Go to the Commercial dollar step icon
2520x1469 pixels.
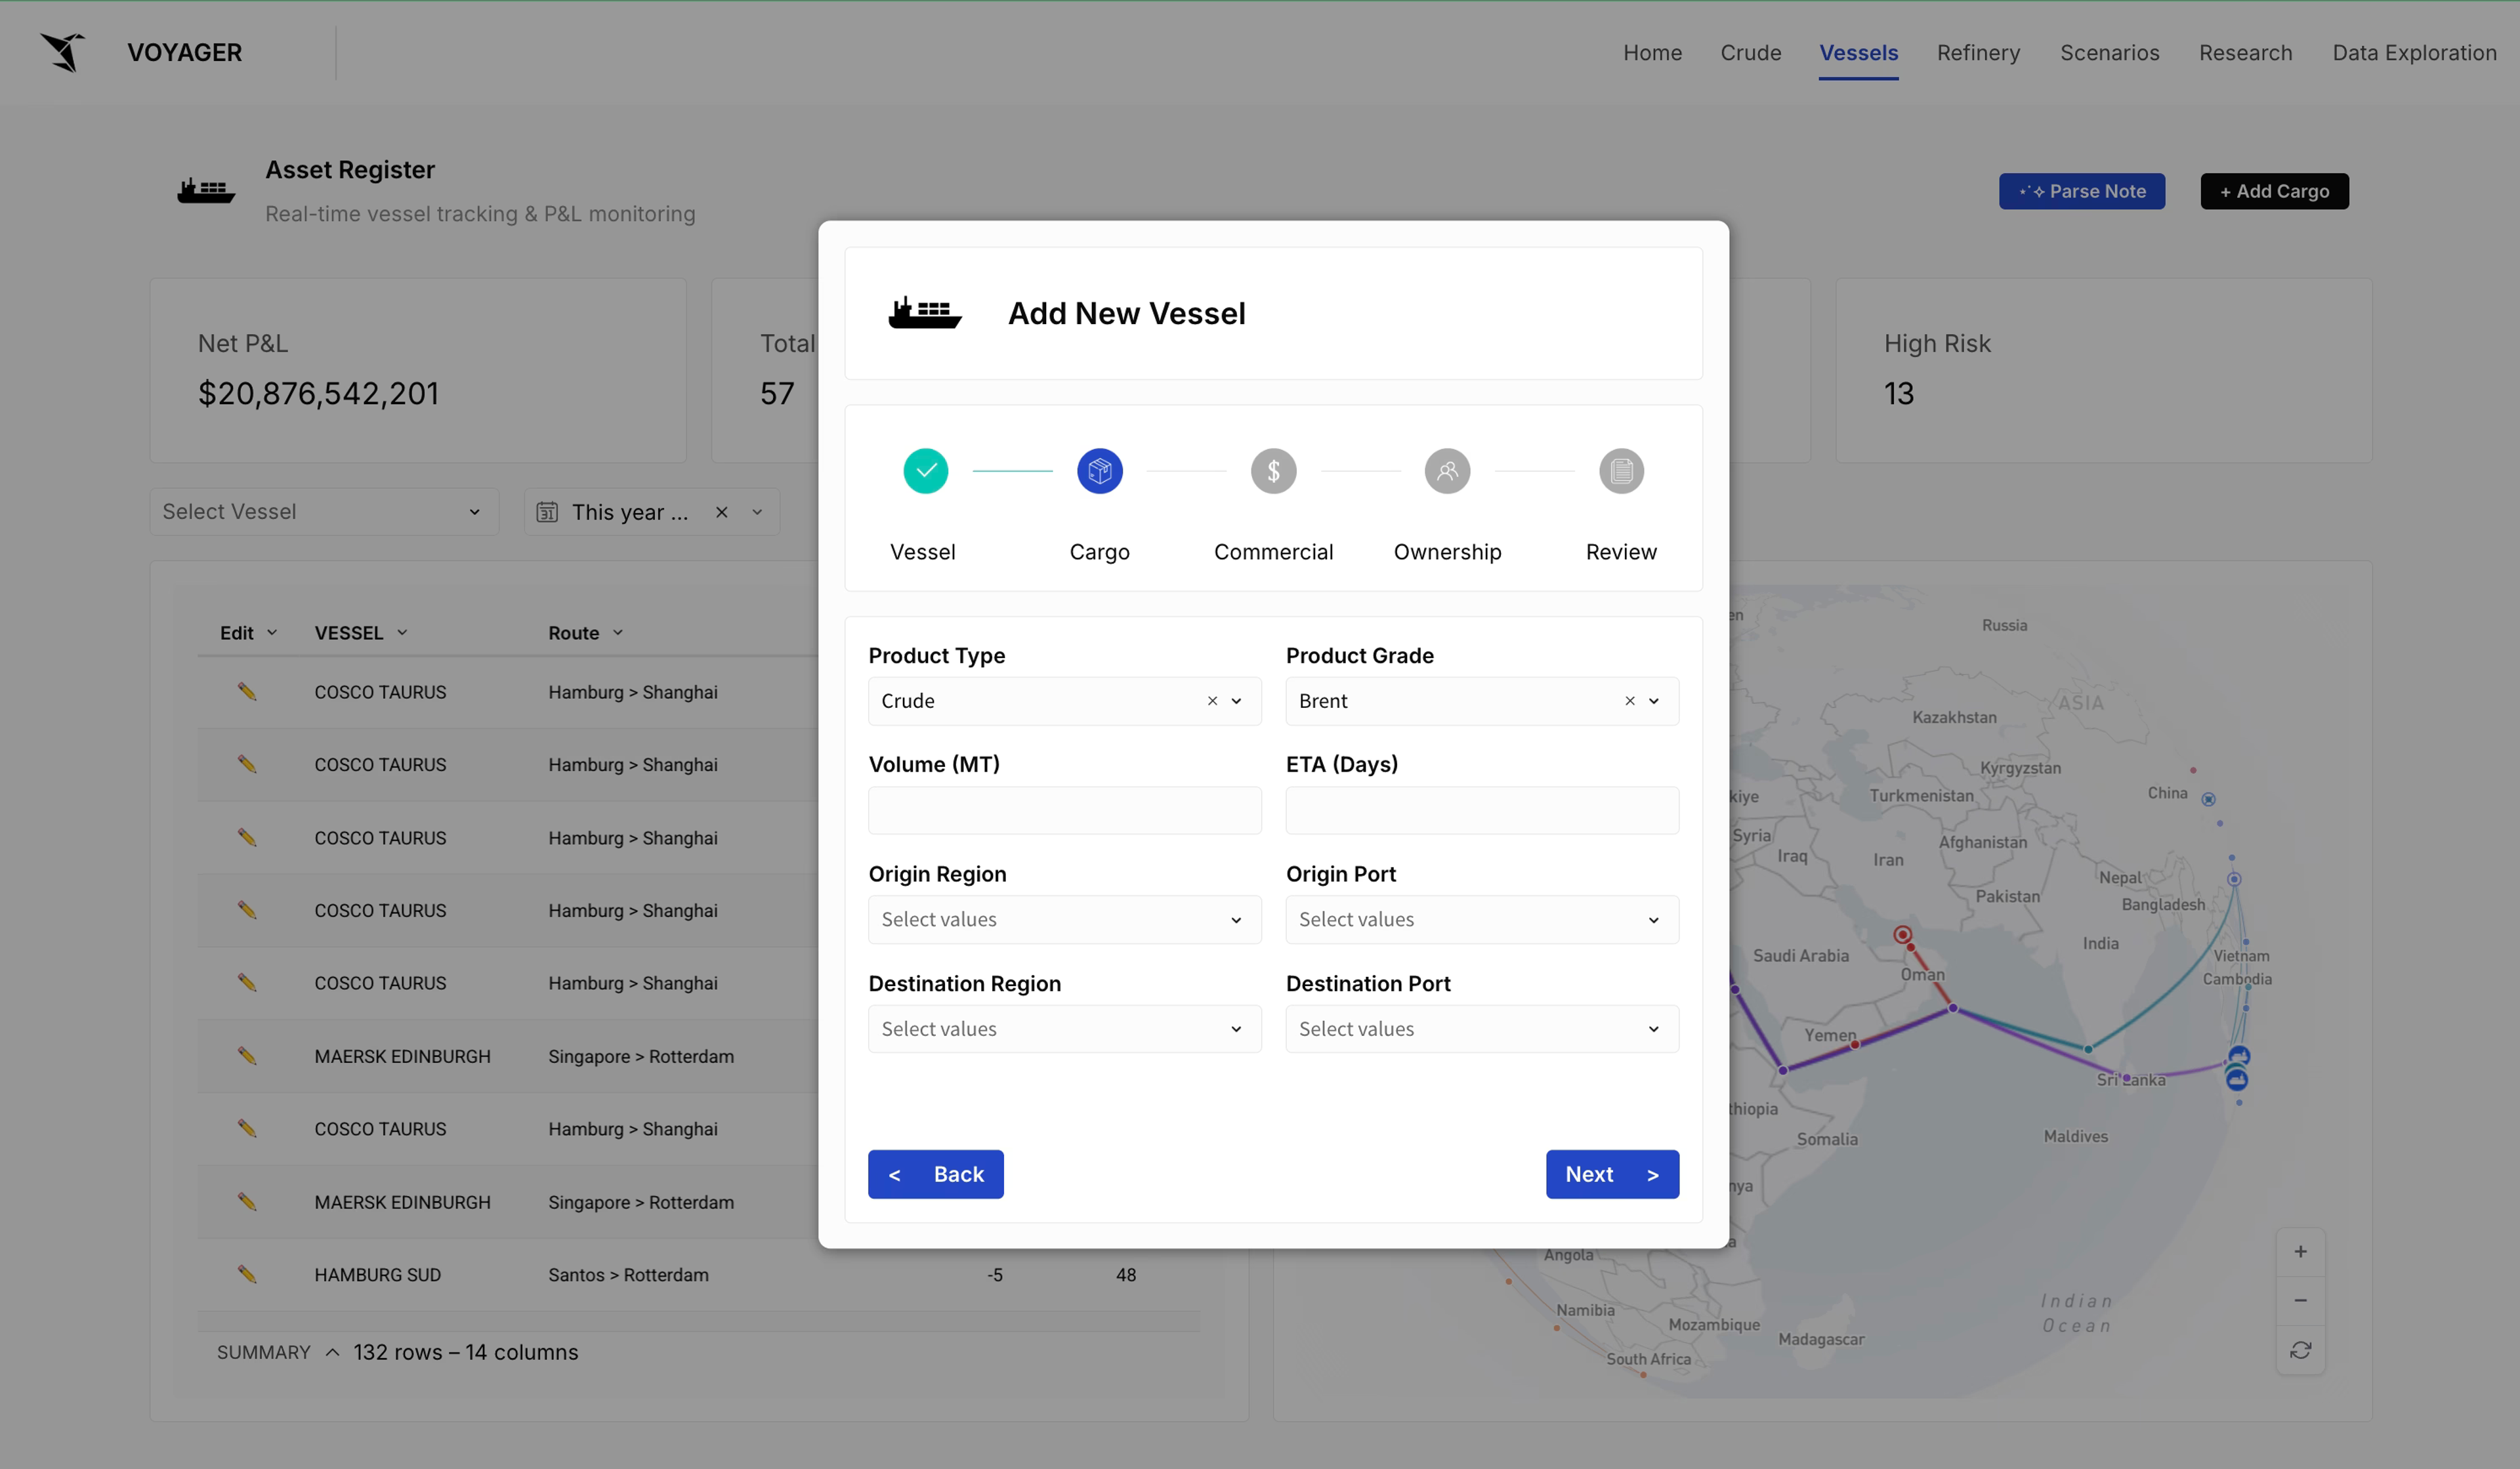coord(1273,471)
